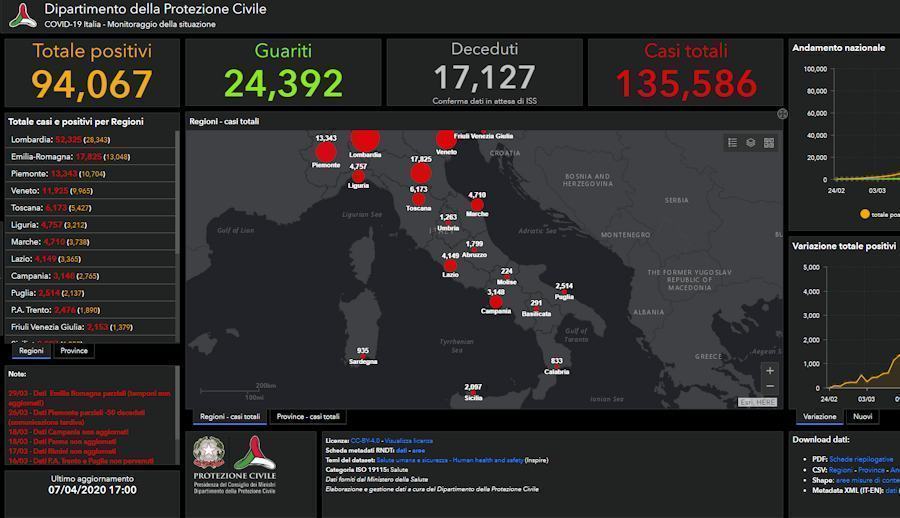Select the Emilia-Romagna row in region list
Screen dimensions: 900x518
tap(91, 156)
